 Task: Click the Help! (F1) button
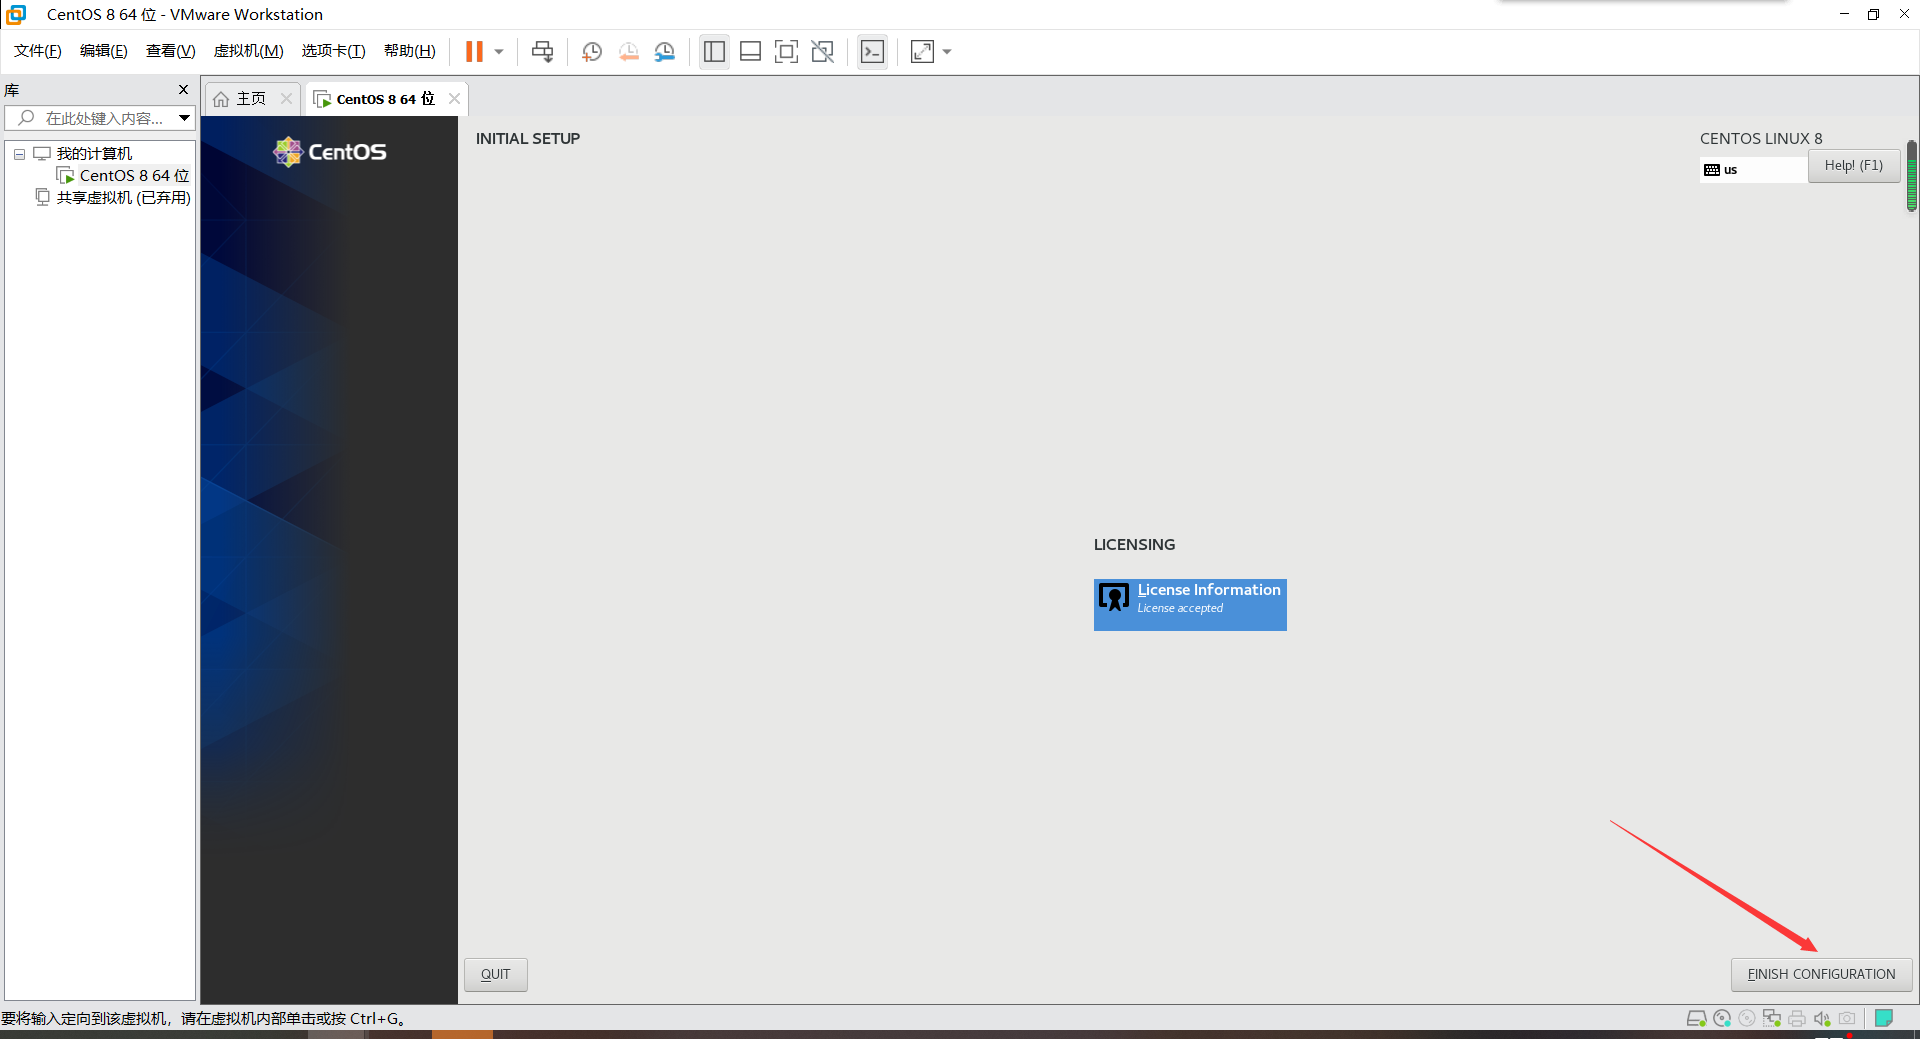click(1854, 166)
